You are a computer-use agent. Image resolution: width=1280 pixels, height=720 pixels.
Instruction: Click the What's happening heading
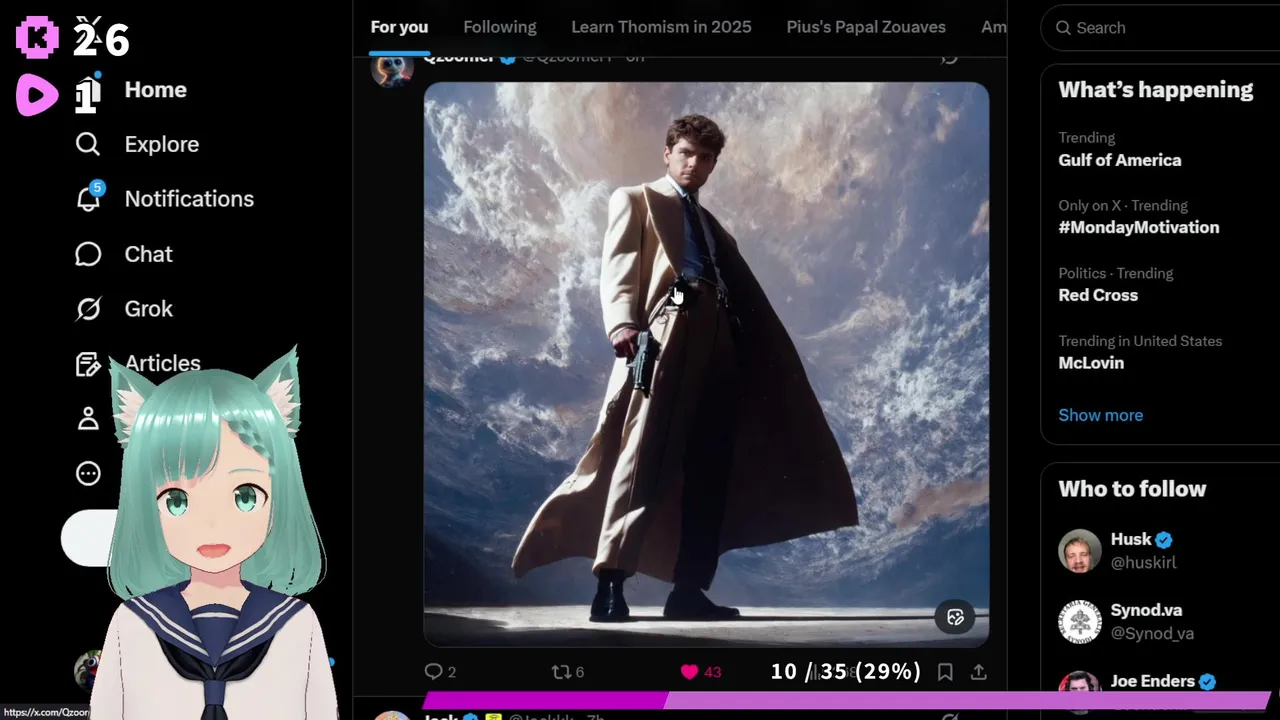point(1155,89)
